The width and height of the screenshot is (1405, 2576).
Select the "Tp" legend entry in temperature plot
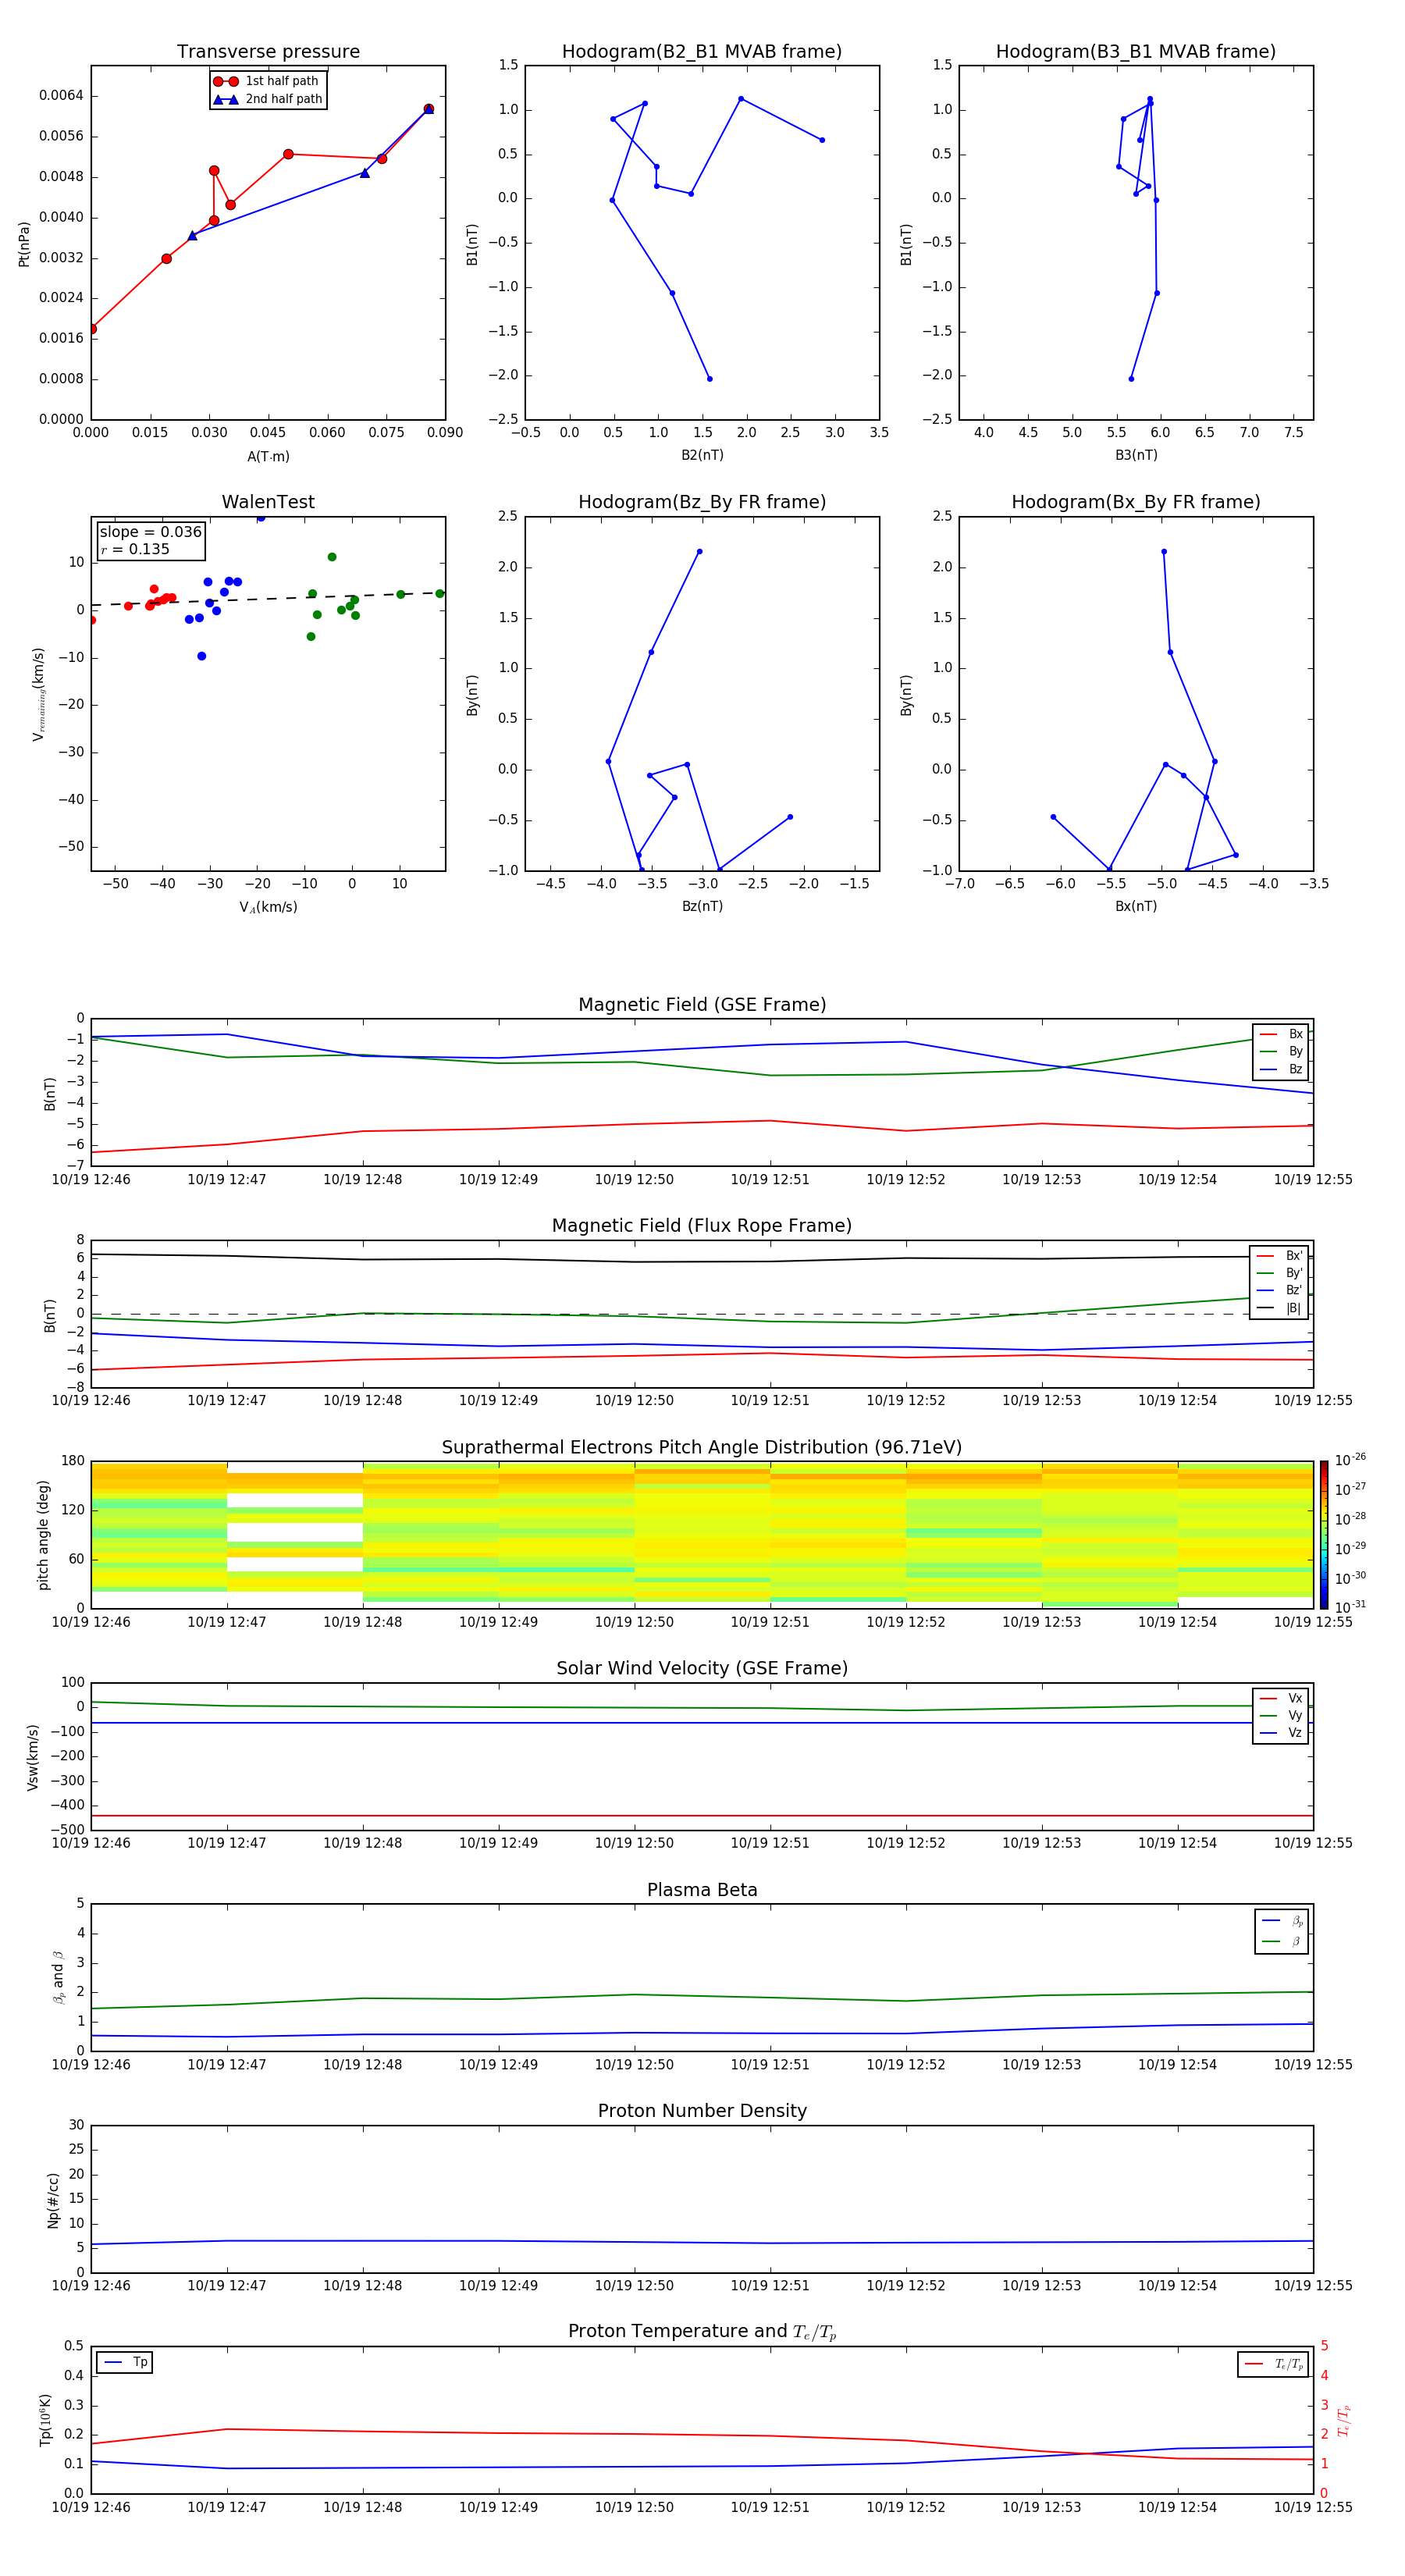point(124,2362)
